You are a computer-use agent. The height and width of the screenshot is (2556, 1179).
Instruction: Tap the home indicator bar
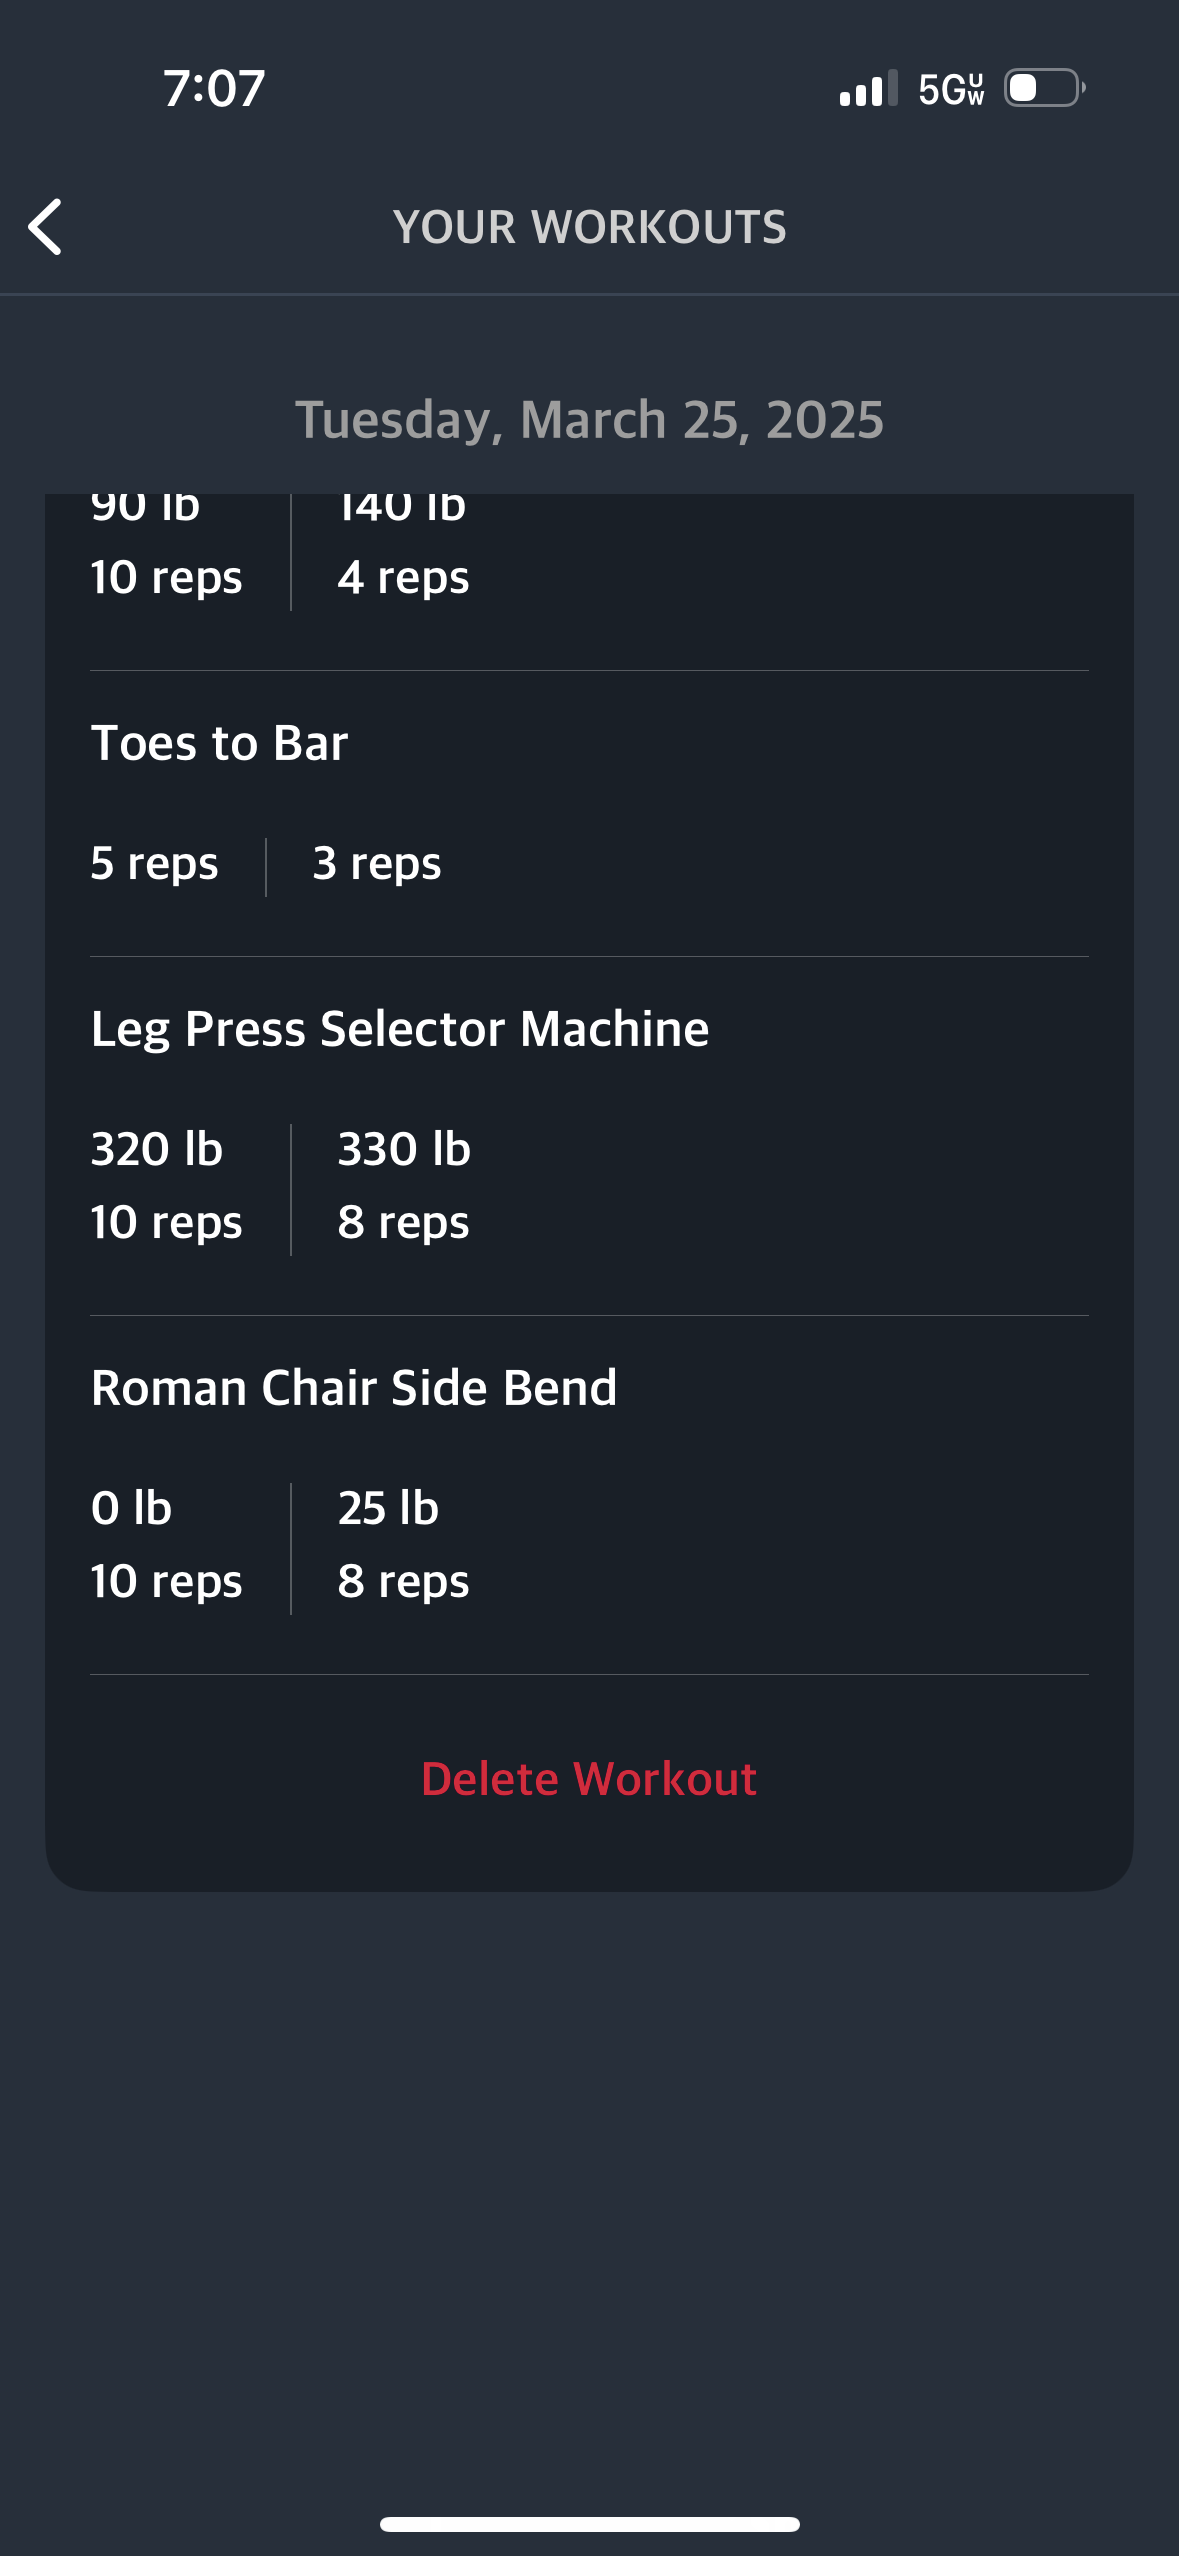pyautogui.click(x=589, y=2524)
